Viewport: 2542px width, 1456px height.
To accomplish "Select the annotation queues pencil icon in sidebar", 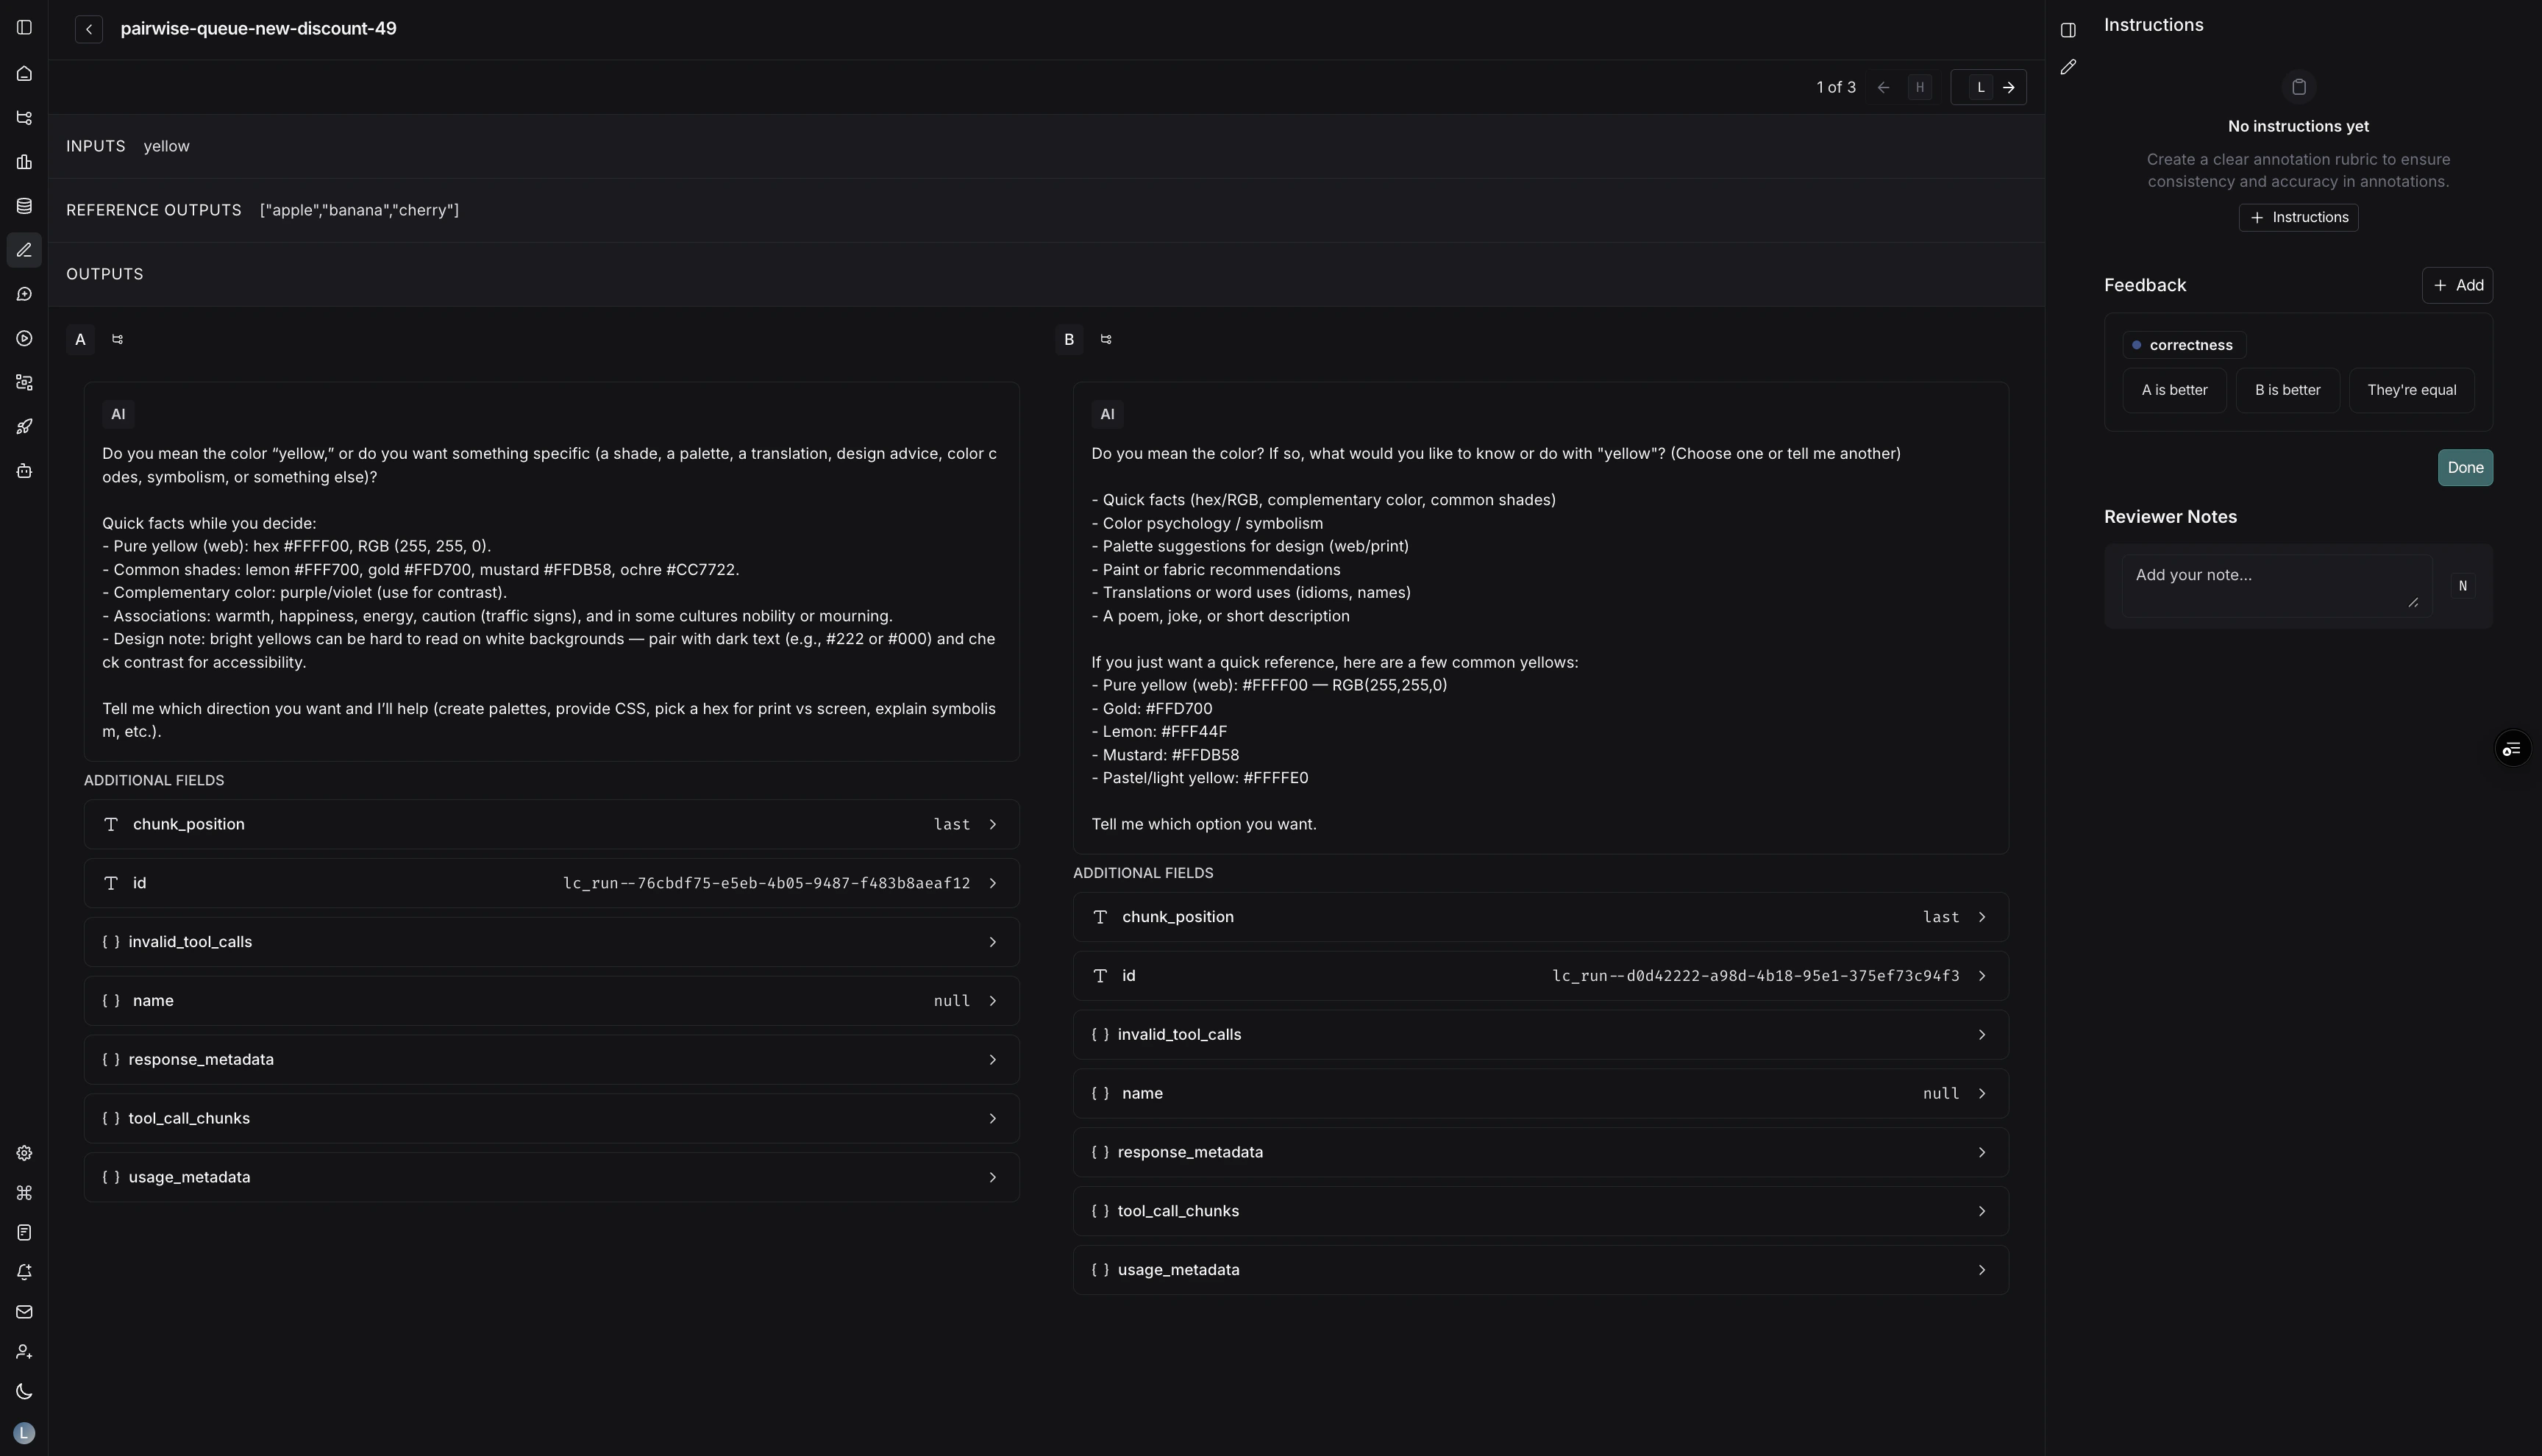I will tap(24, 250).
